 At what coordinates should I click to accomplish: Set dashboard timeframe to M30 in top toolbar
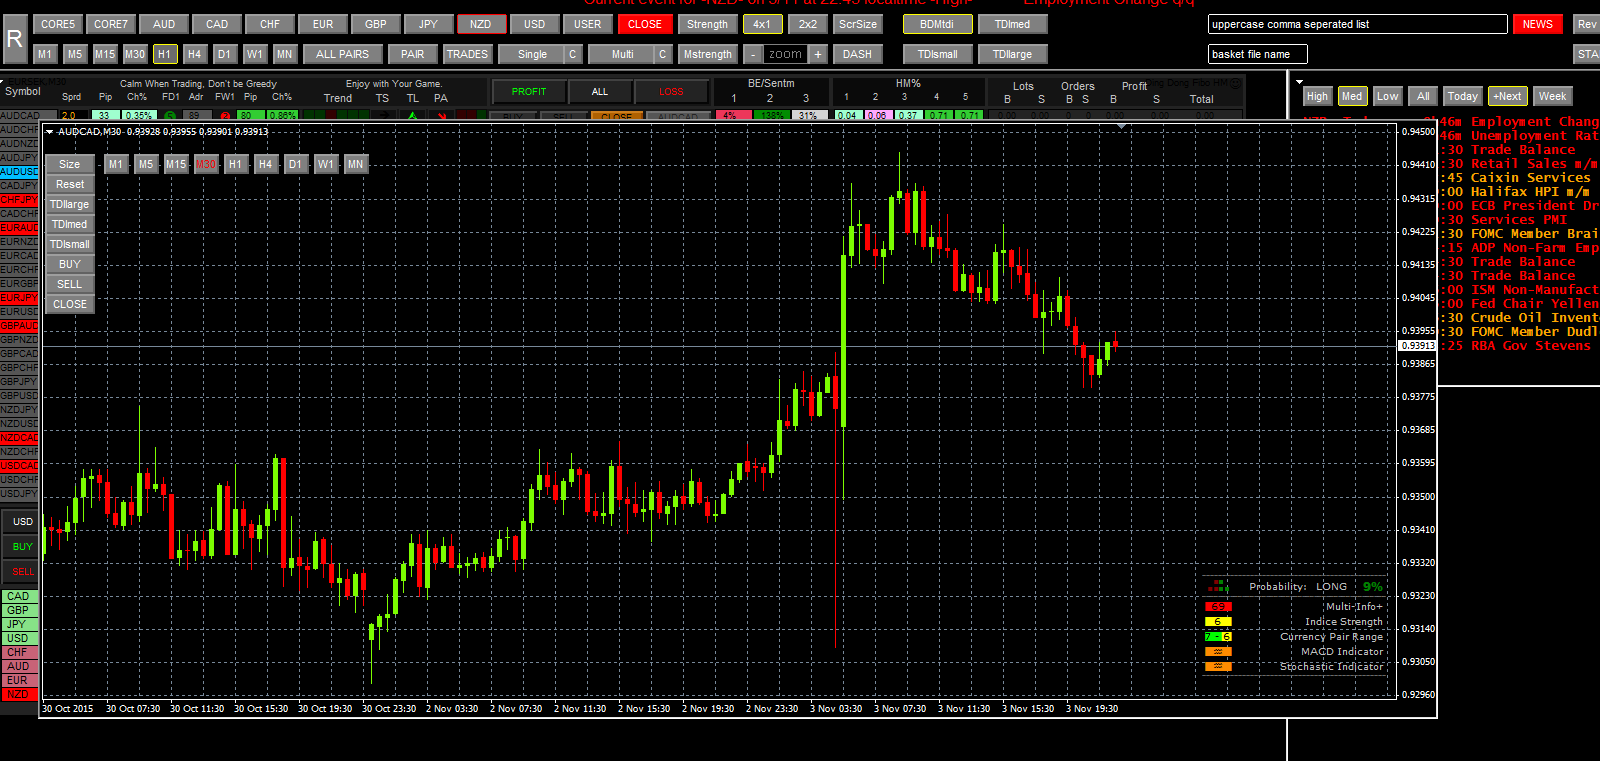tap(135, 54)
